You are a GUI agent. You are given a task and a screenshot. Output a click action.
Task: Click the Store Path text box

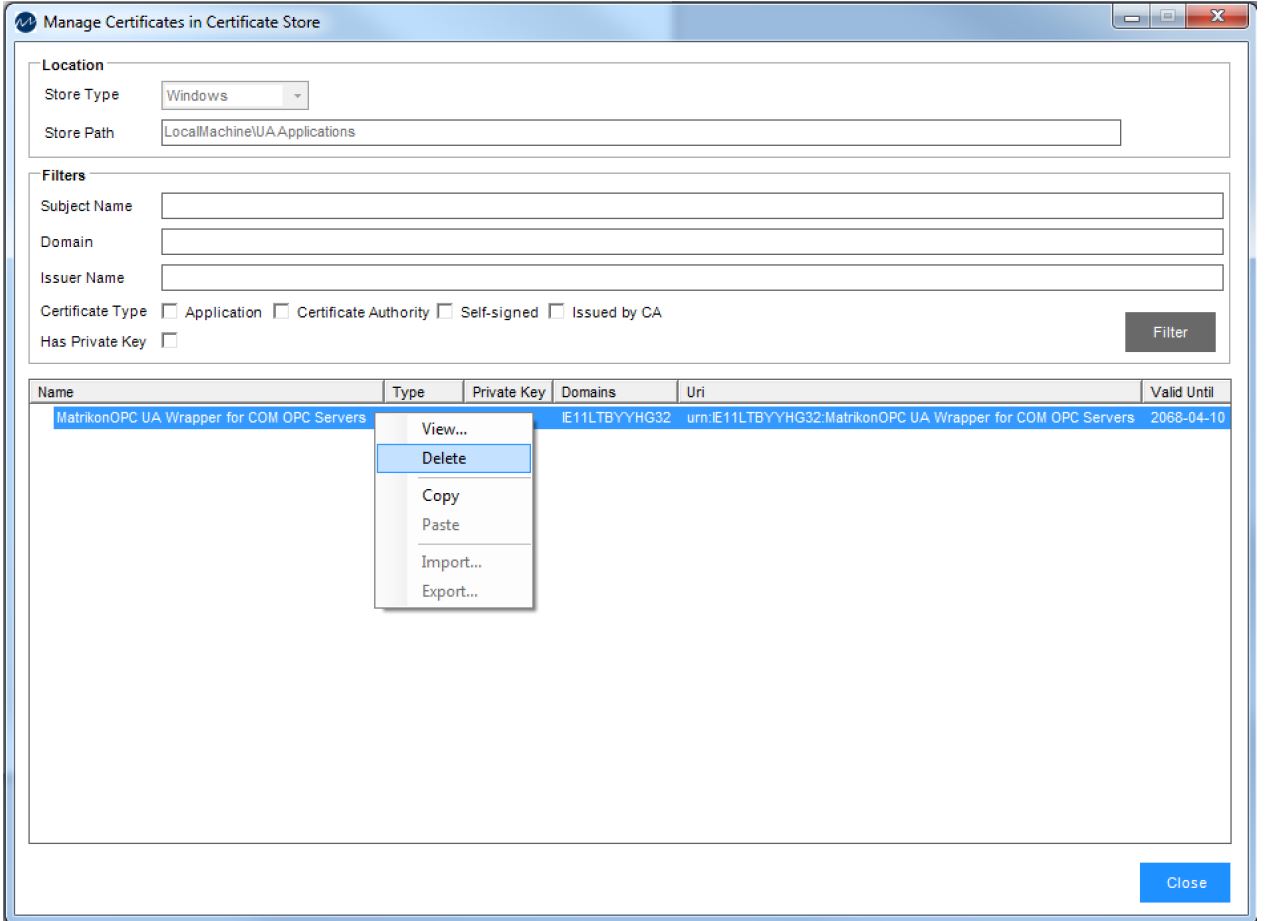[640, 132]
